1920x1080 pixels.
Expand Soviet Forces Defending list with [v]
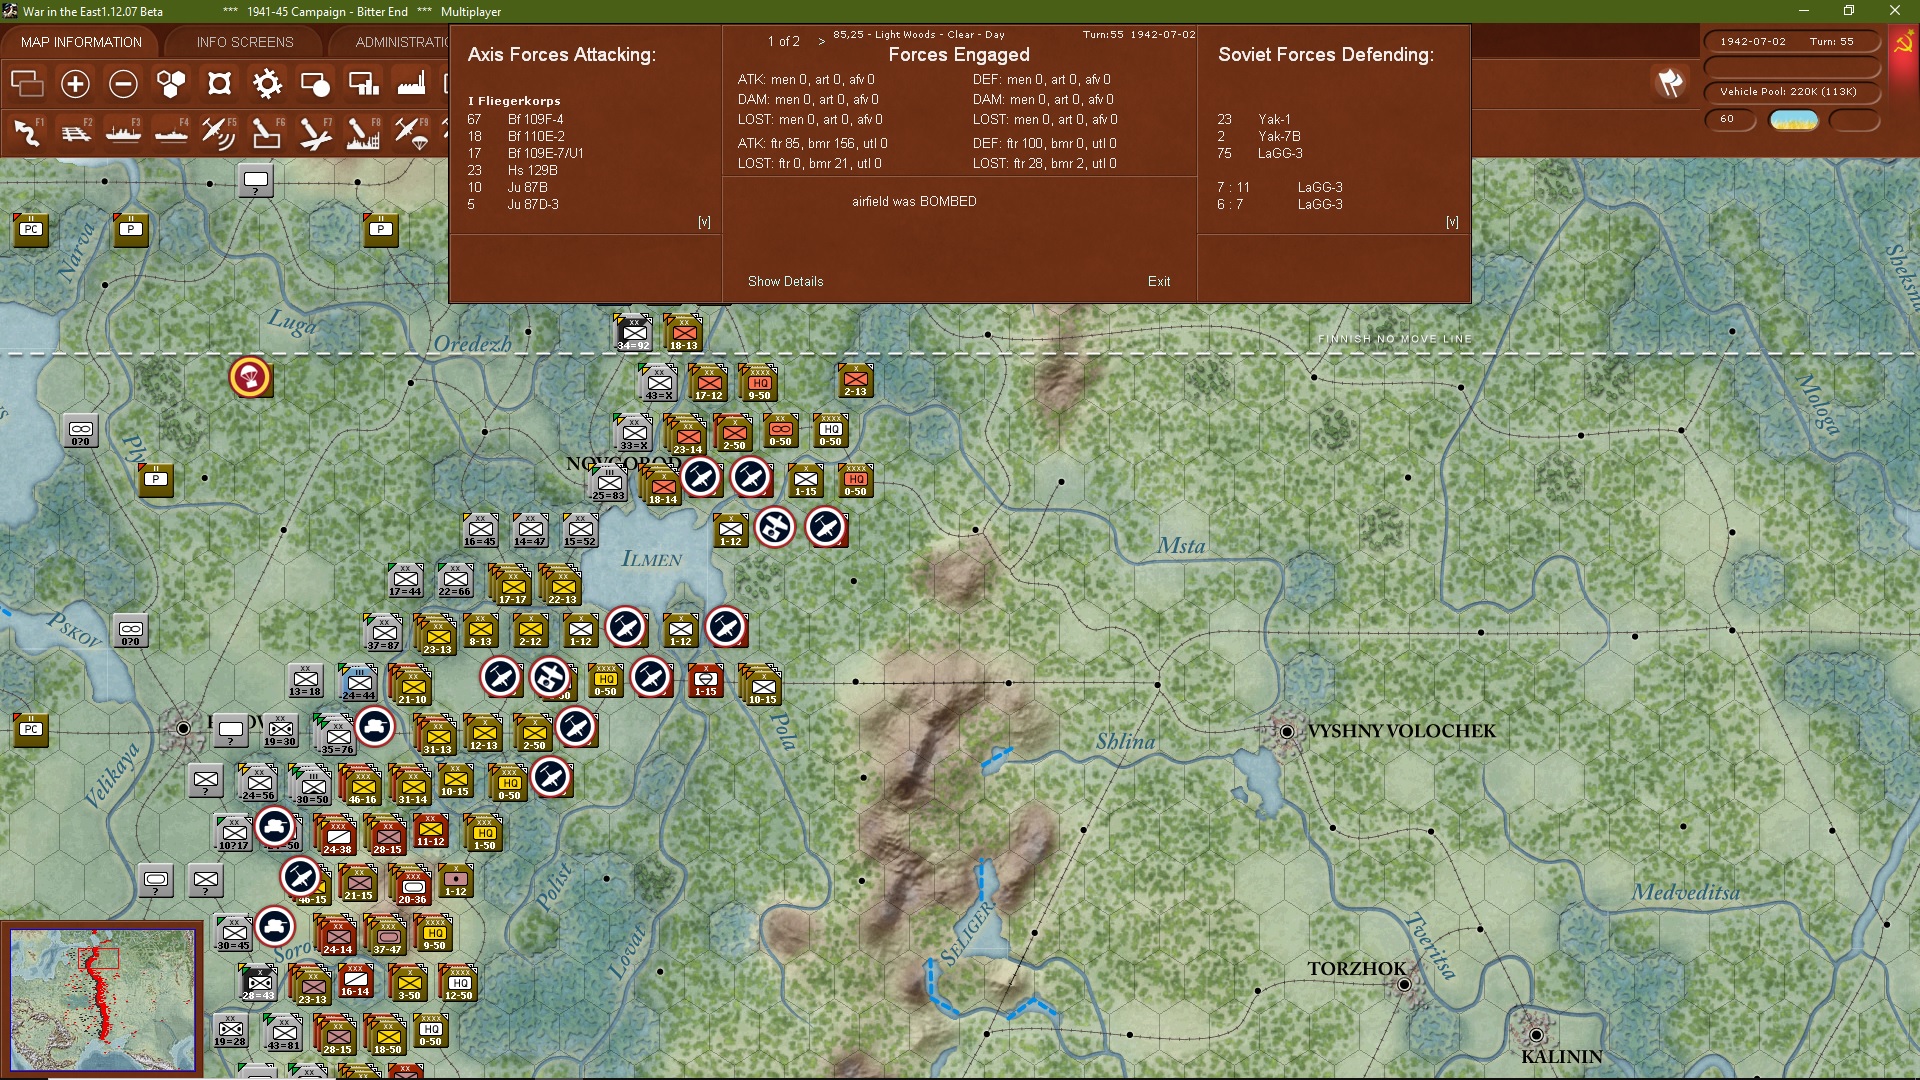[x=1452, y=222]
